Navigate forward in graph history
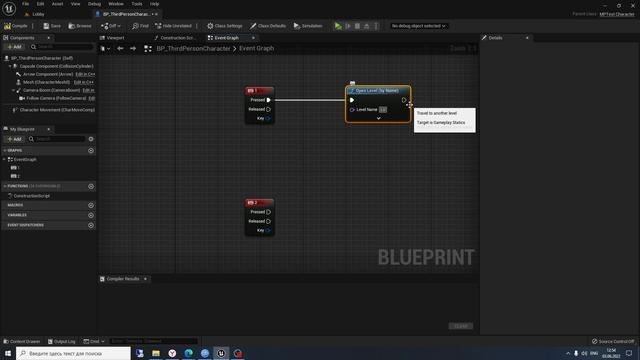 click(x=133, y=48)
